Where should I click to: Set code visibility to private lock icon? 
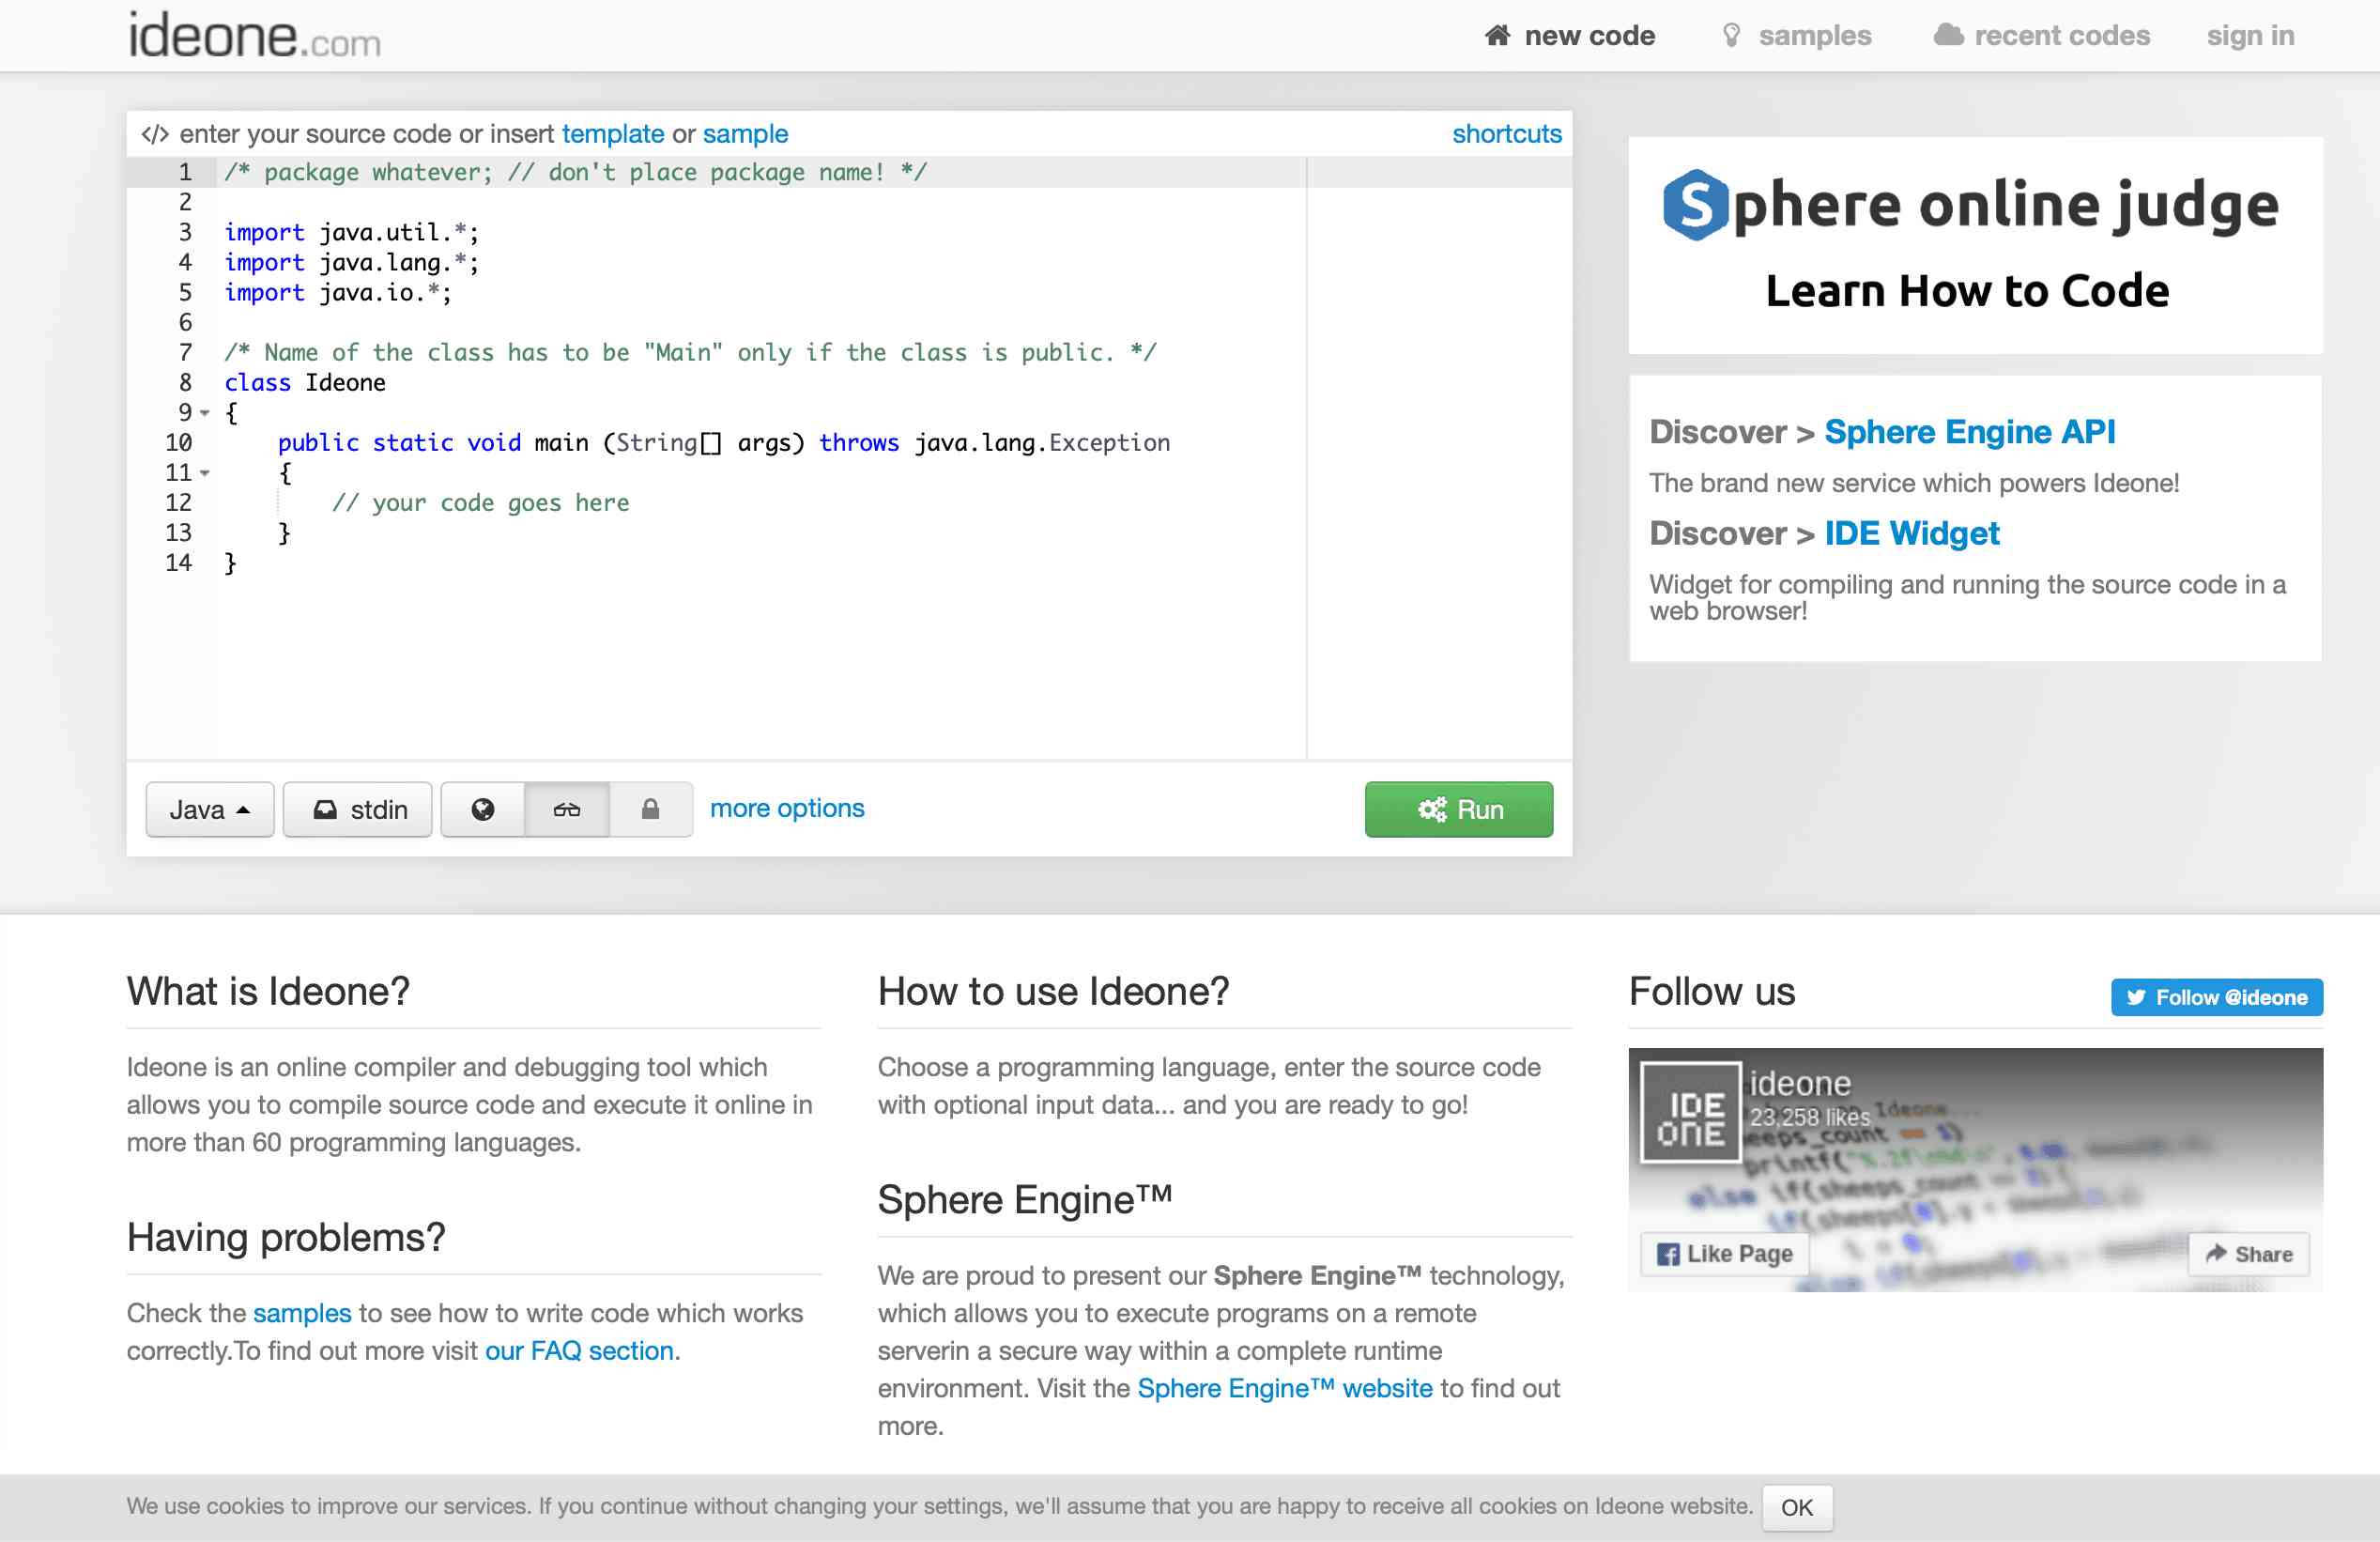click(x=650, y=809)
